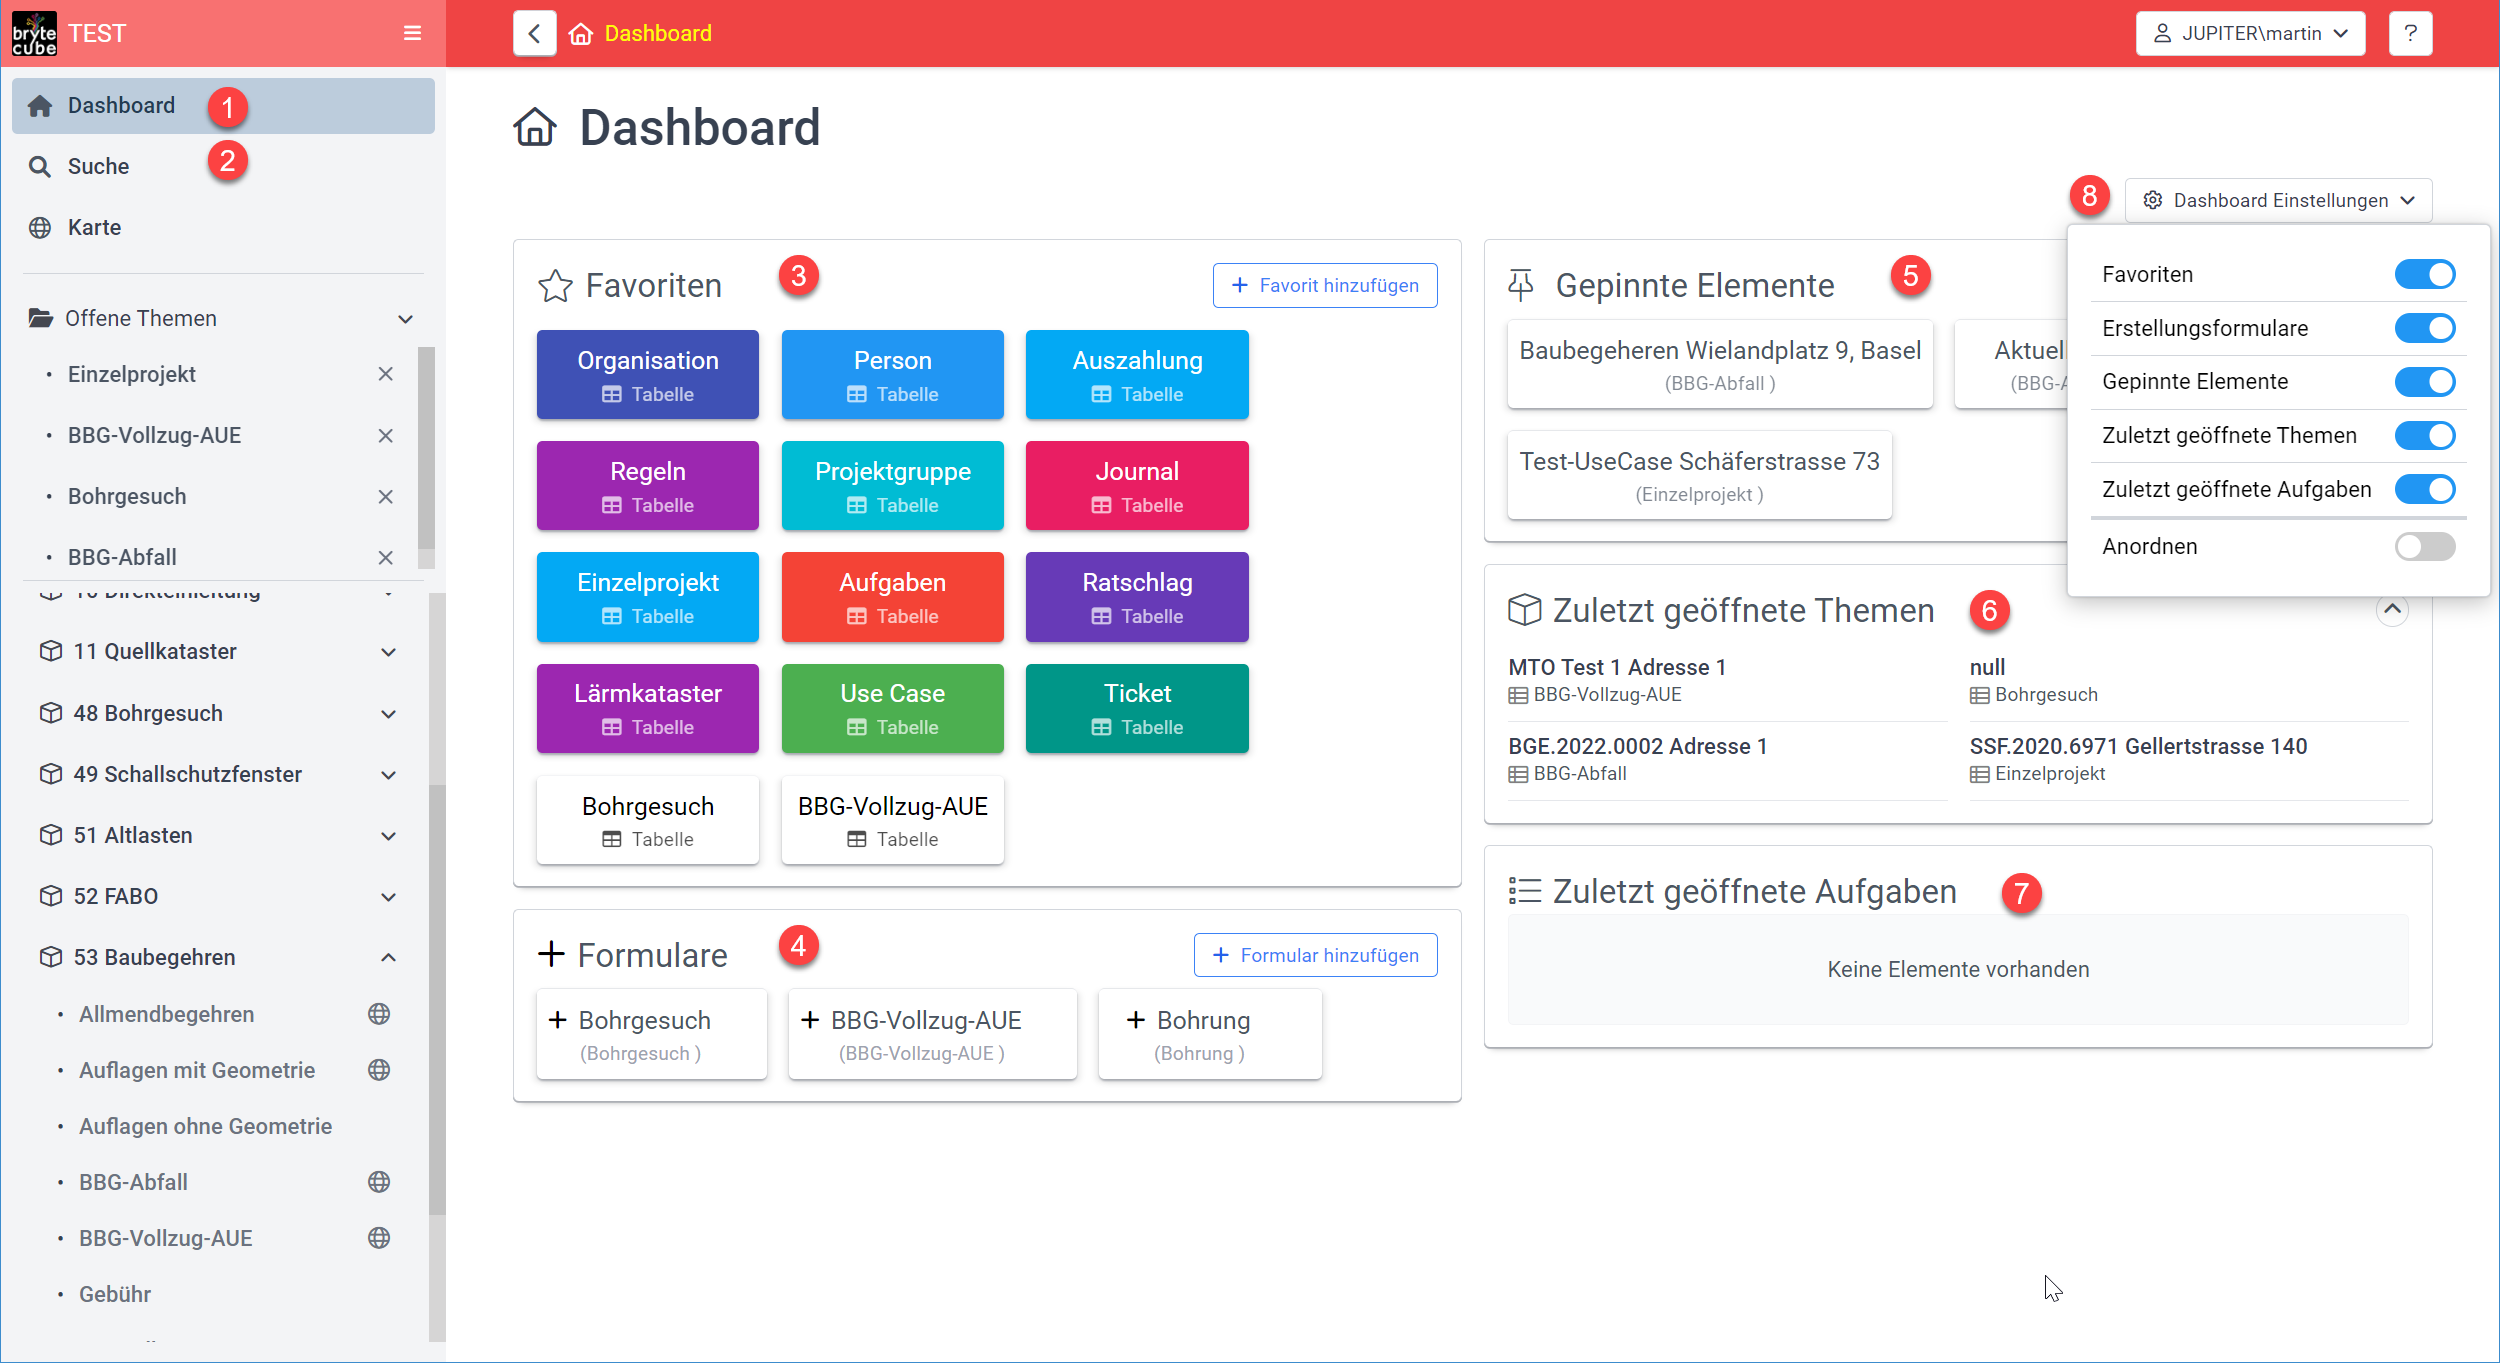2500x1363 pixels.
Task: Click the cube icon of 11 Quellkataster
Action: point(51,651)
